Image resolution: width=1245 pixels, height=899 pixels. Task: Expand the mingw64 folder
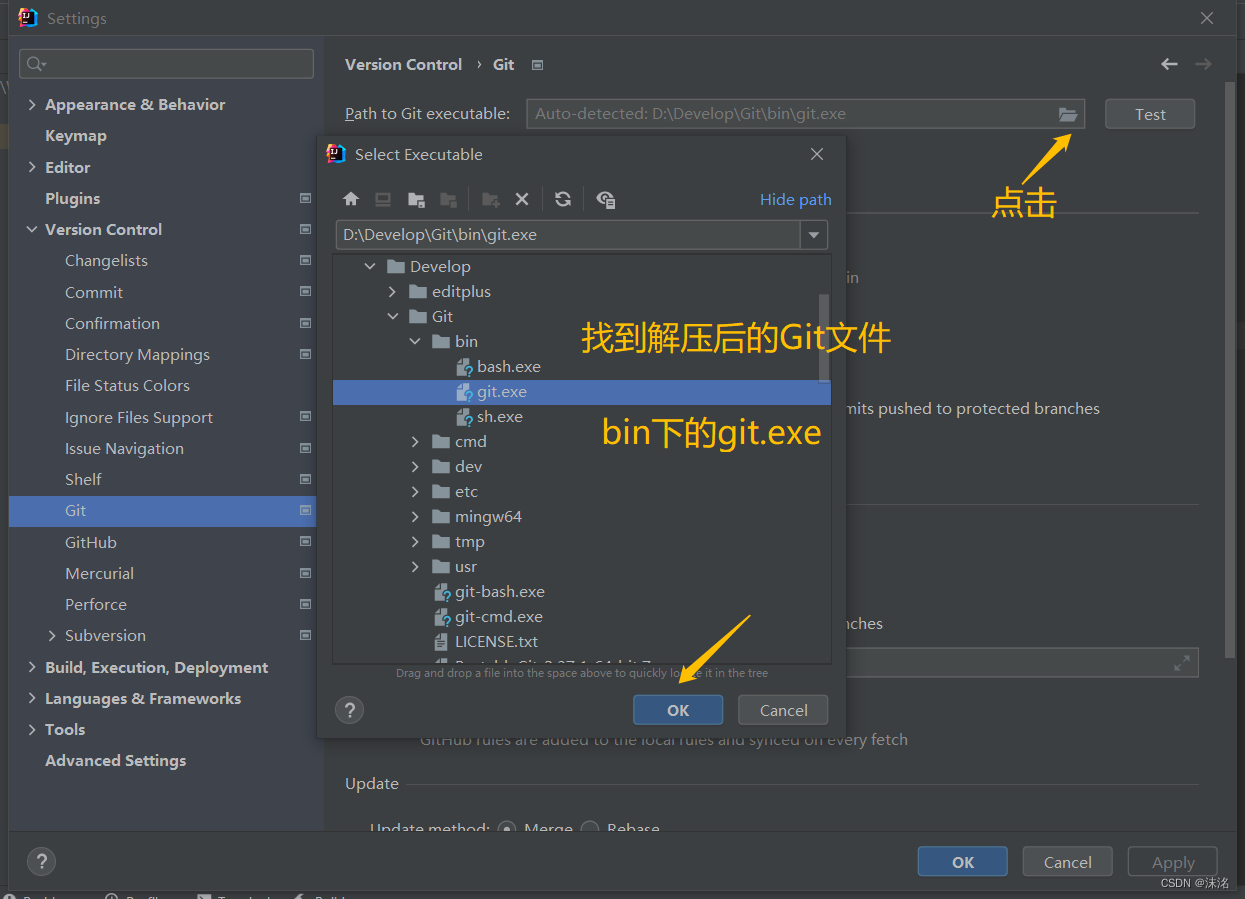click(416, 516)
